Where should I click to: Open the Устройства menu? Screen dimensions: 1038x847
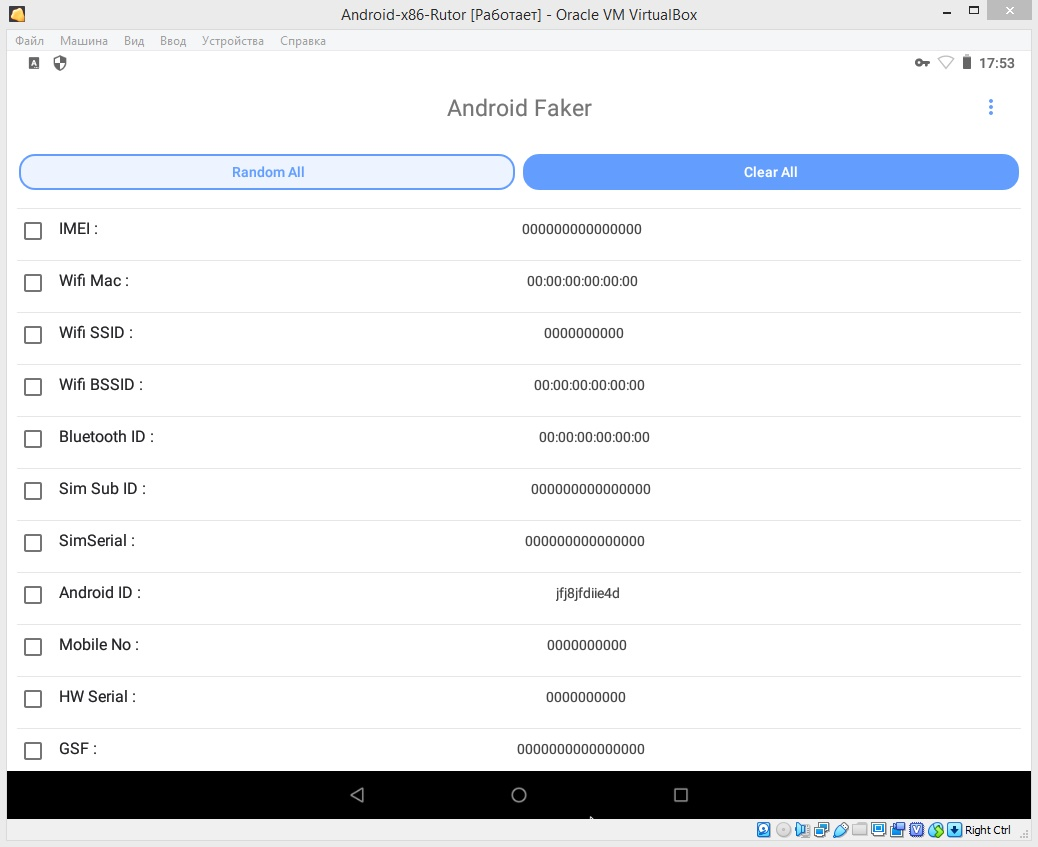233,41
